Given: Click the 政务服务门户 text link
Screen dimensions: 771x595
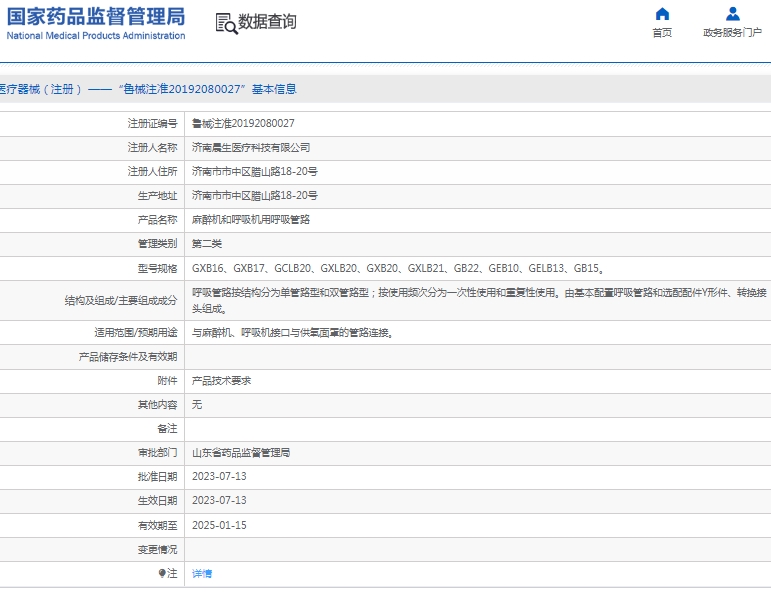Looking at the screenshot, I should pyautogui.click(x=732, y=32).
